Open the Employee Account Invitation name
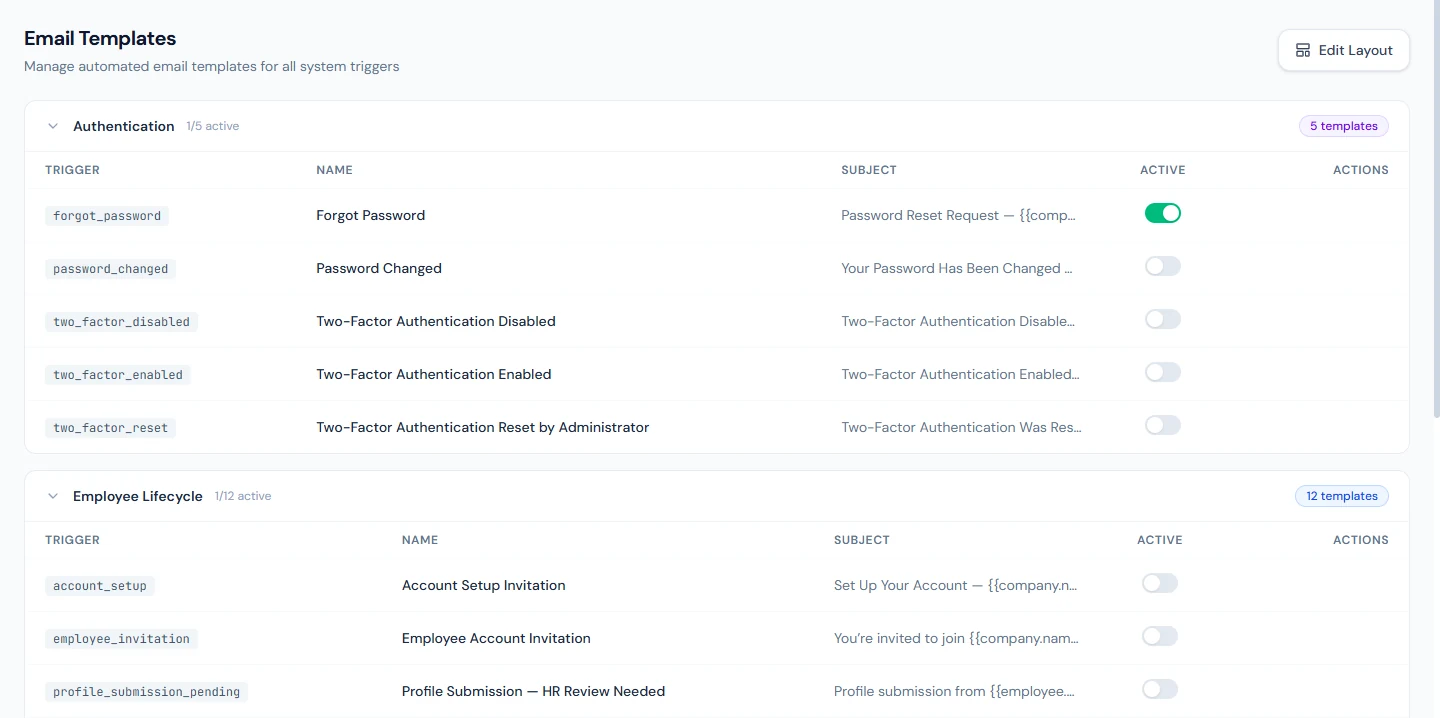The height and width of the screenshot is (718, 1440). [496, 638]
